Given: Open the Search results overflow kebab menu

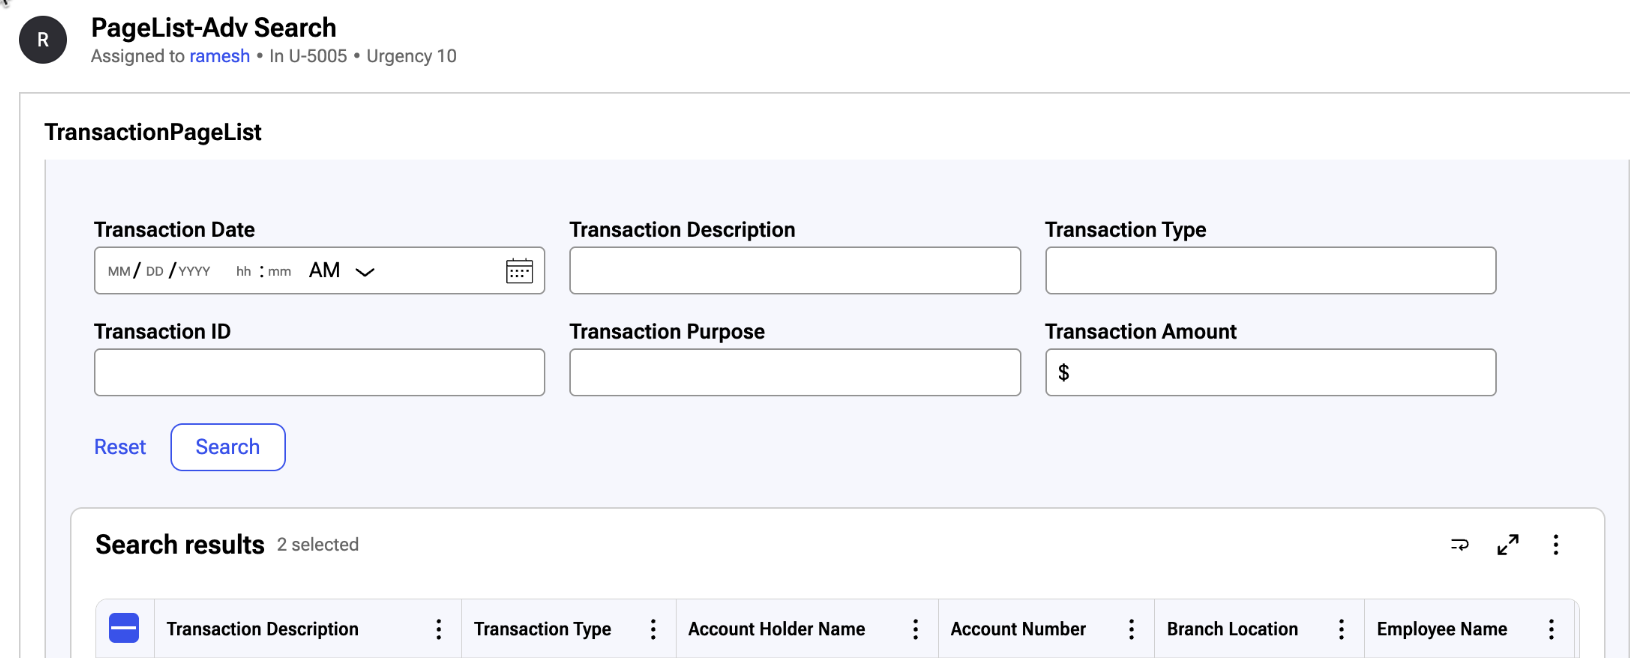Looking at the screenshot, I should [1556, 545].
